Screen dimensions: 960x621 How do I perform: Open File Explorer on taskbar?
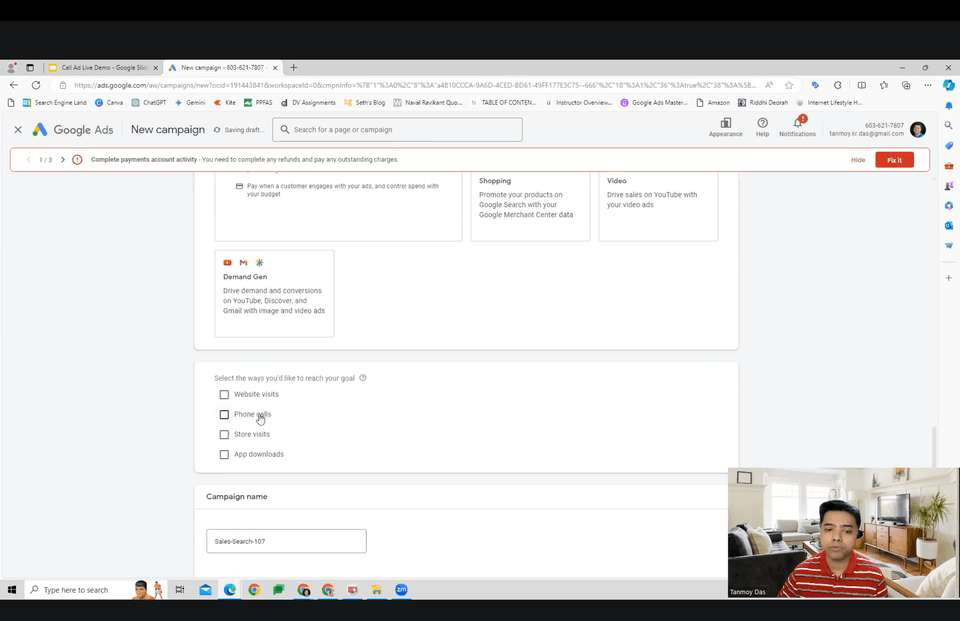pyautogui.click(x=377, y=590)
